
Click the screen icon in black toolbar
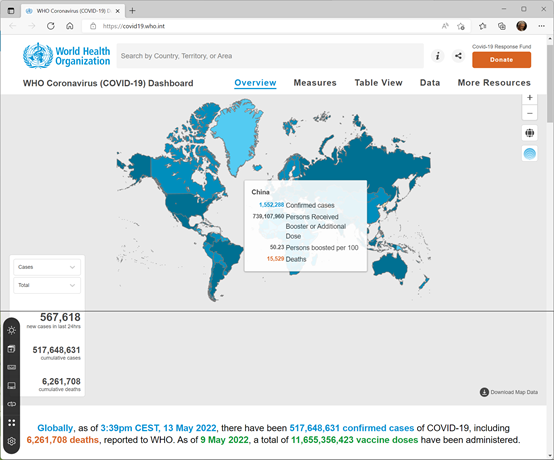12,385
